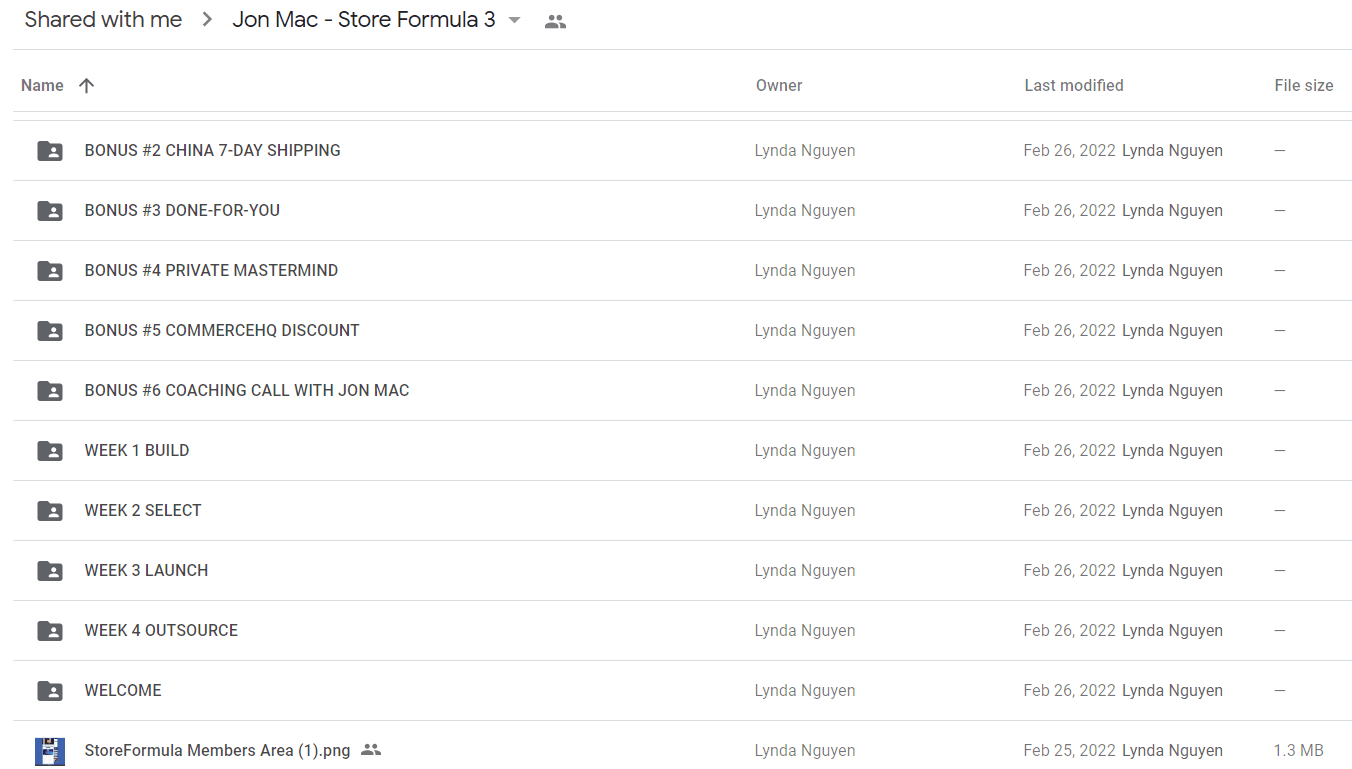Click the PNG thumbnail for StoreFormula Members Area
This screenshot has width=1352, height=769.
point(50,751)
